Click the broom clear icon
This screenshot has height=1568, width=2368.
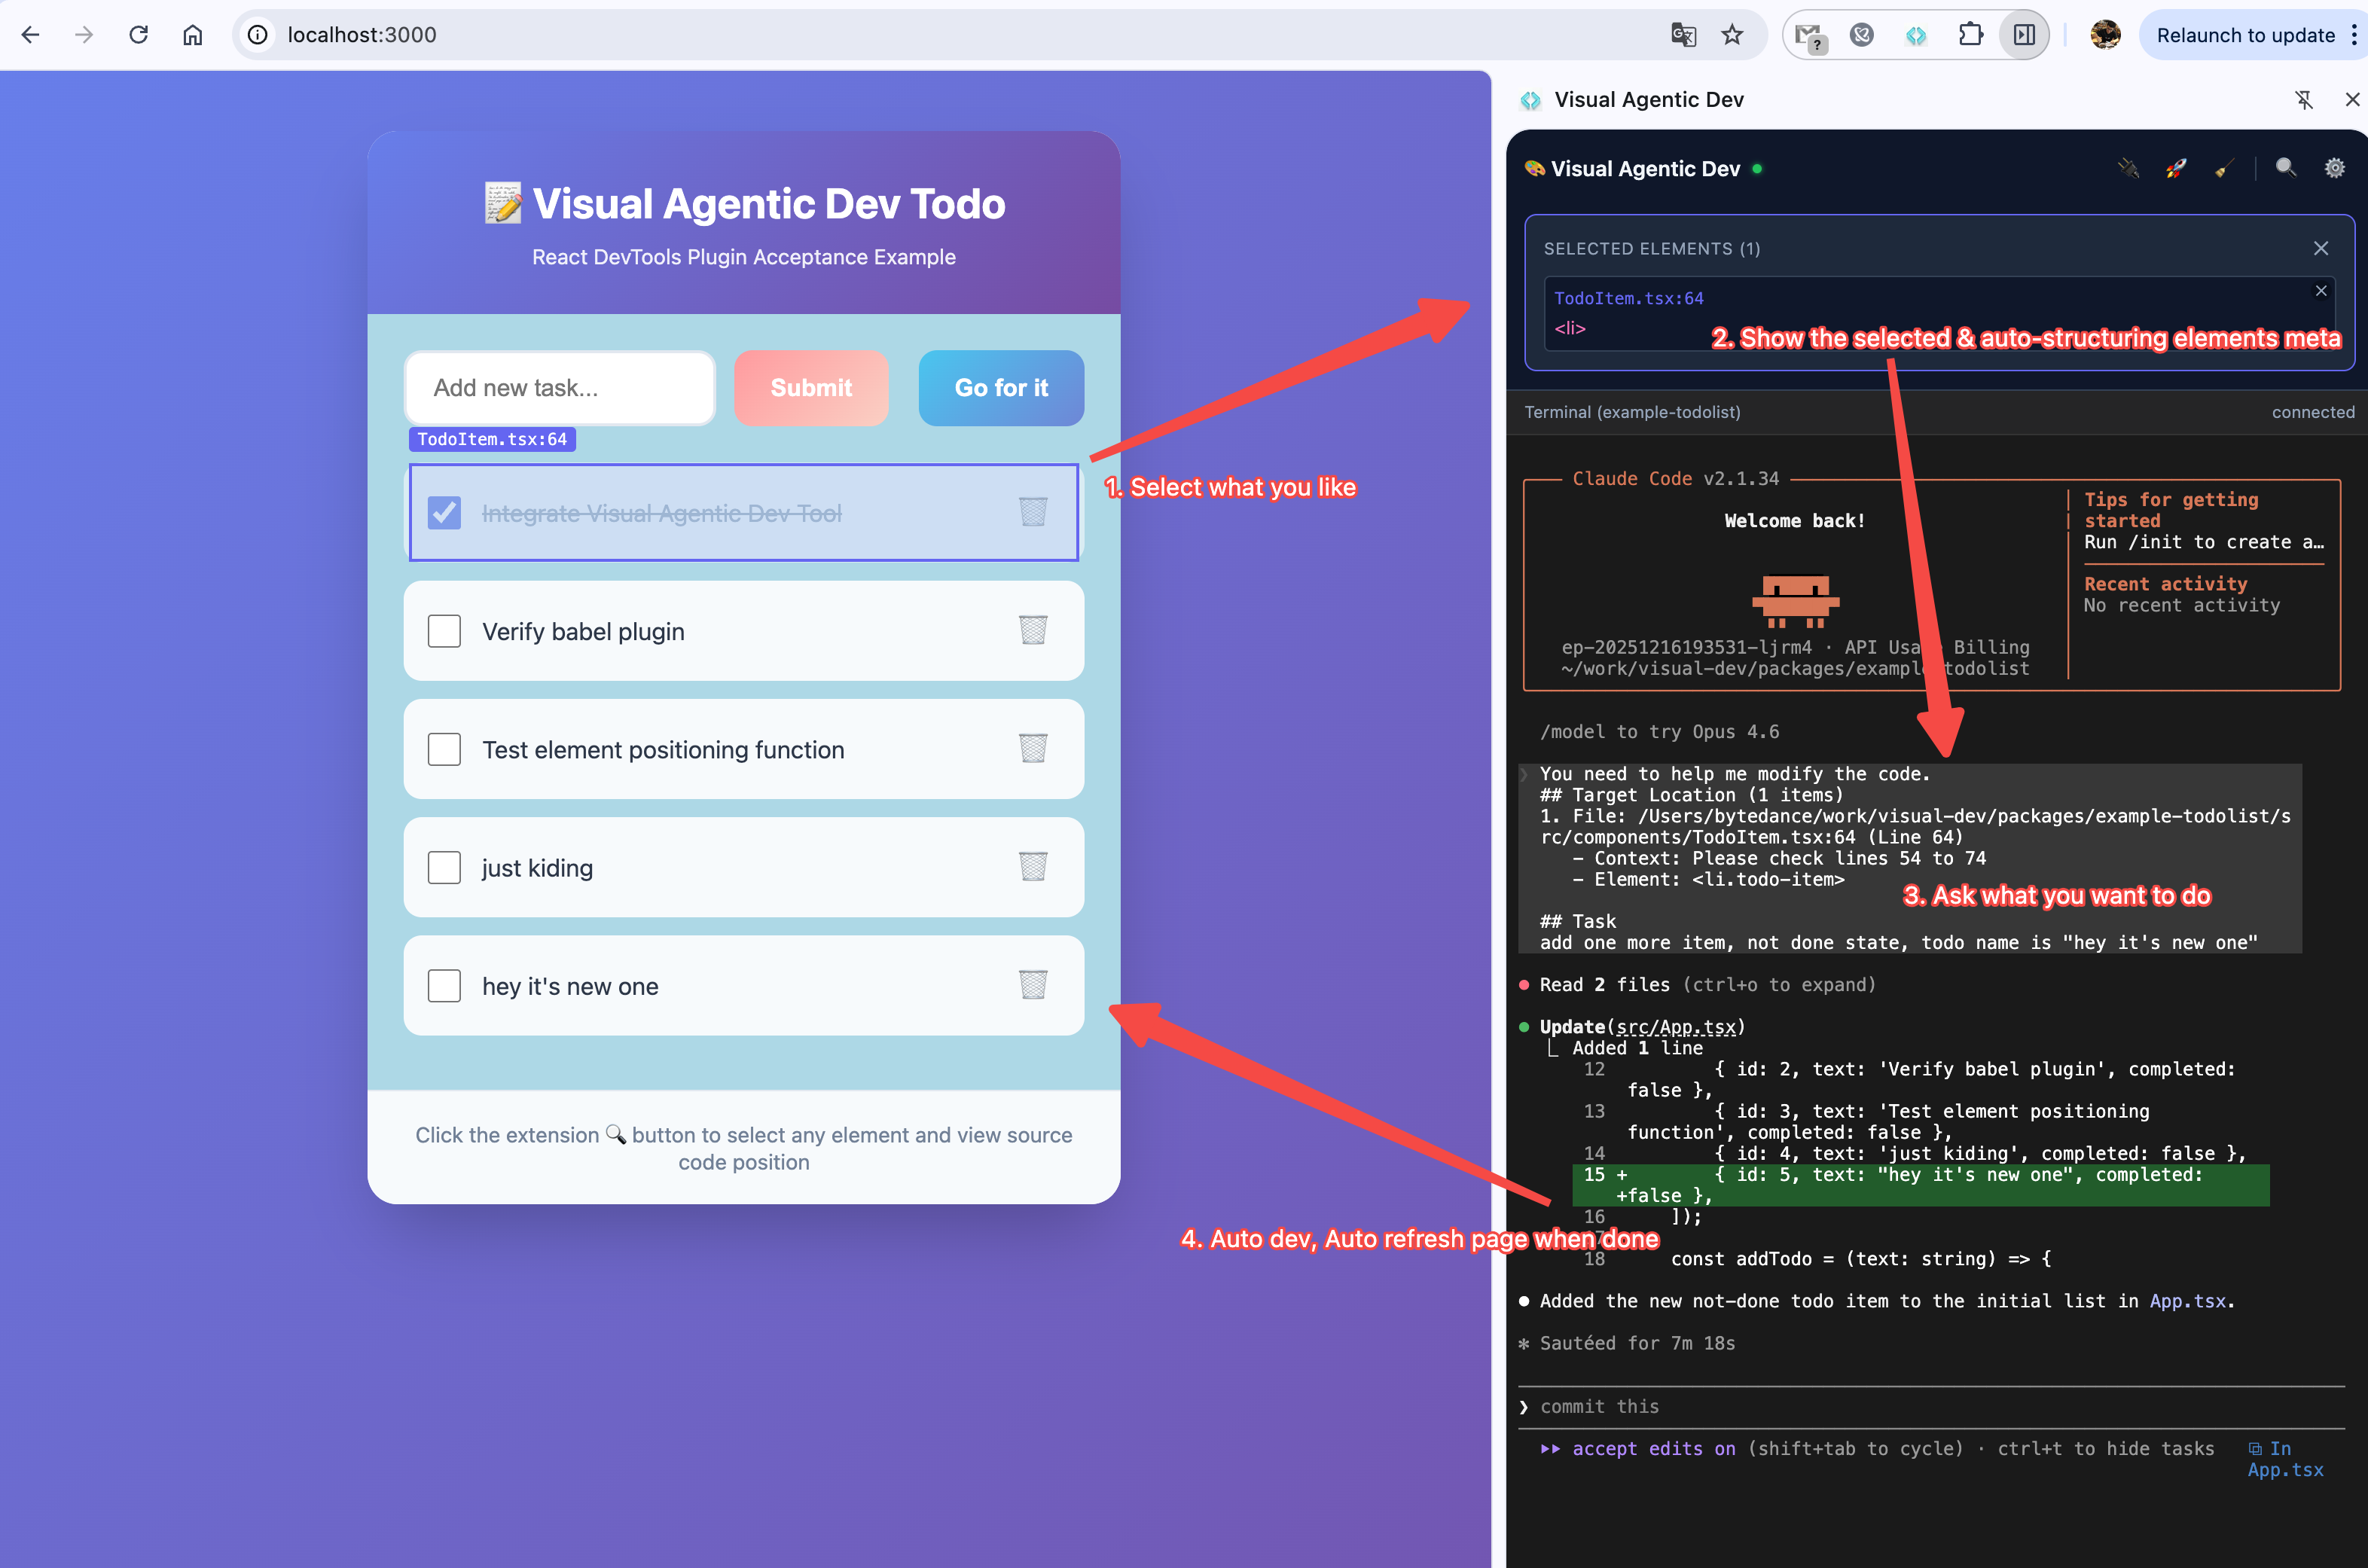[x=2223, y=168]
